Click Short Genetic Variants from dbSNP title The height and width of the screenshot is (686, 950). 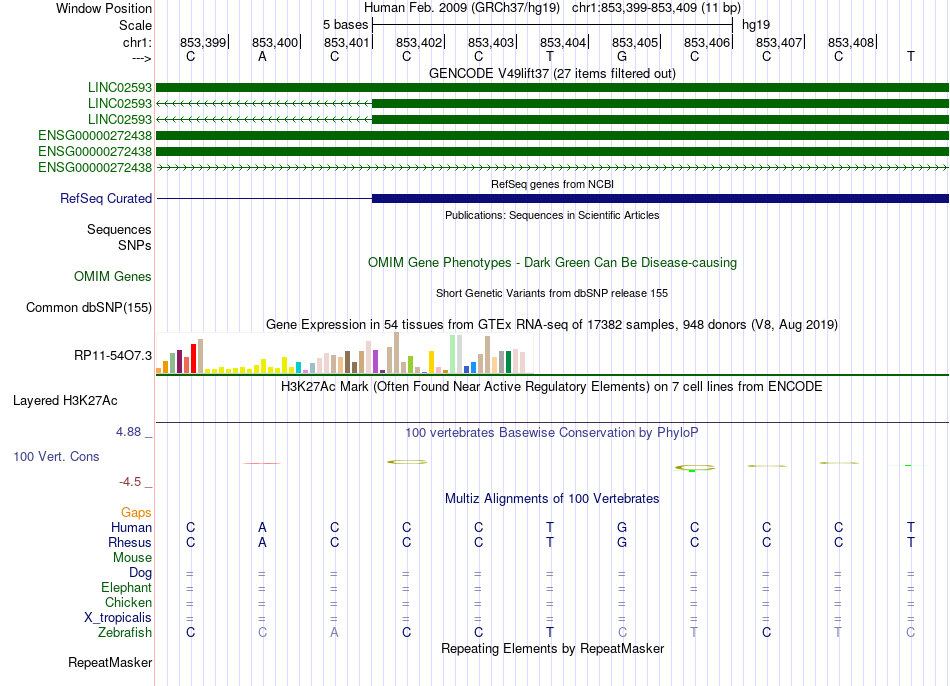tap(552, 293)
